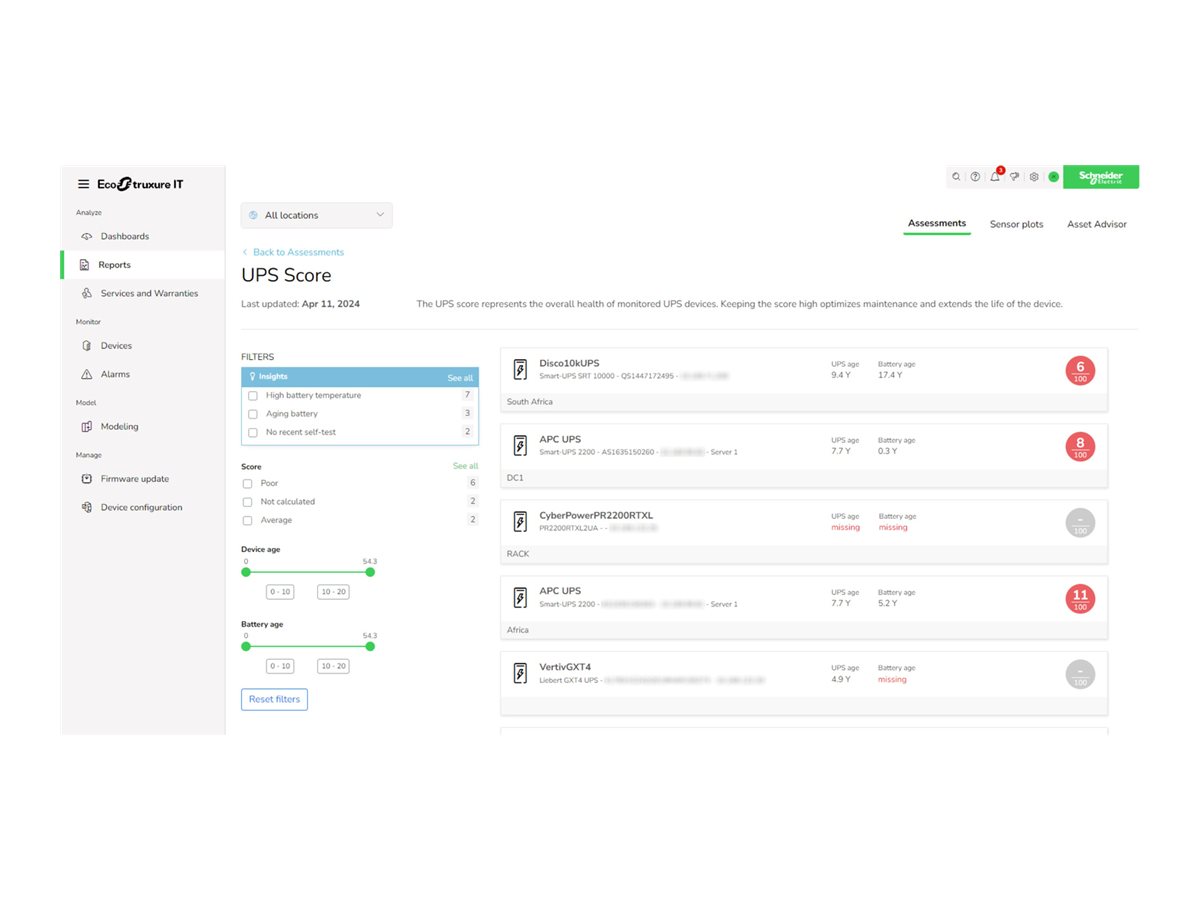1200x900 pixels.
Task: Click the Disco10kUPS device icon
Action: (x=520, y=370)
